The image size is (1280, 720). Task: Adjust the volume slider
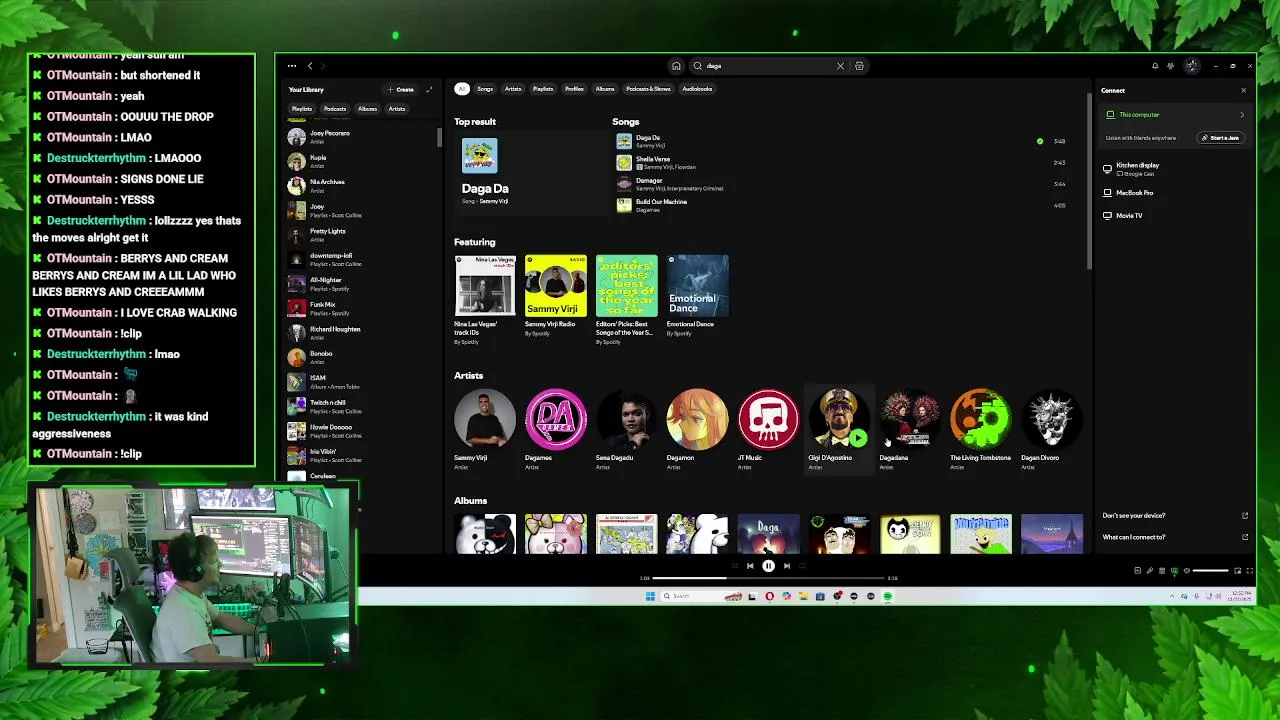(1210, 570)
